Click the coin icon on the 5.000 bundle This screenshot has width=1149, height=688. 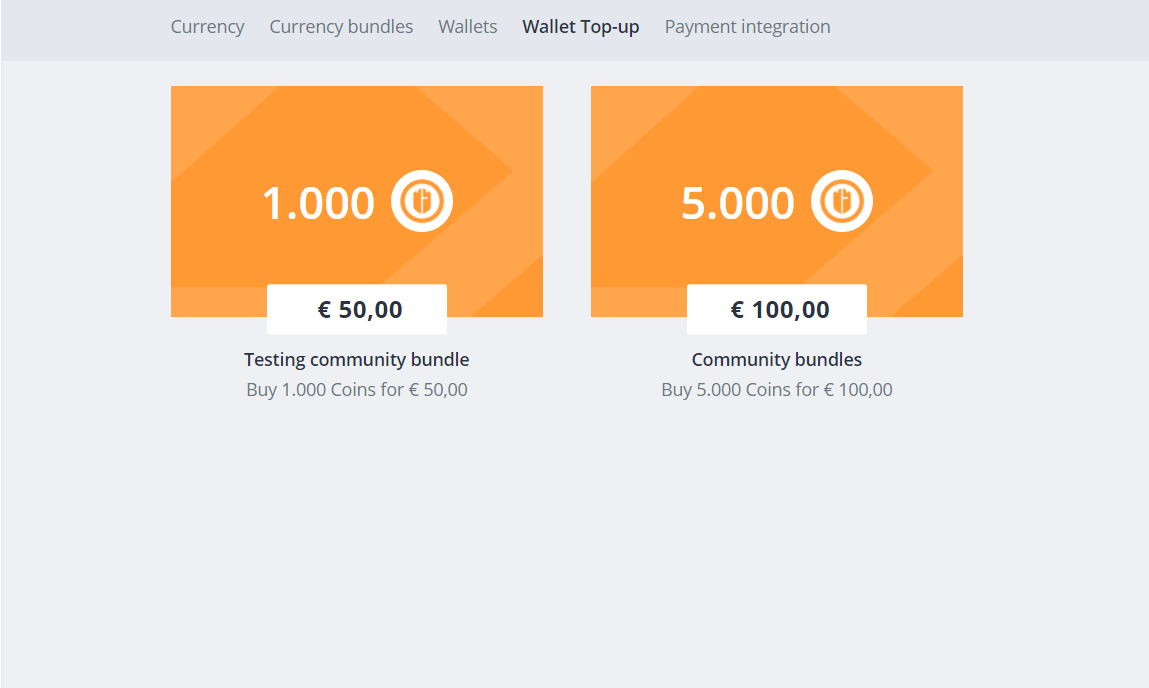tap(841, 201)
